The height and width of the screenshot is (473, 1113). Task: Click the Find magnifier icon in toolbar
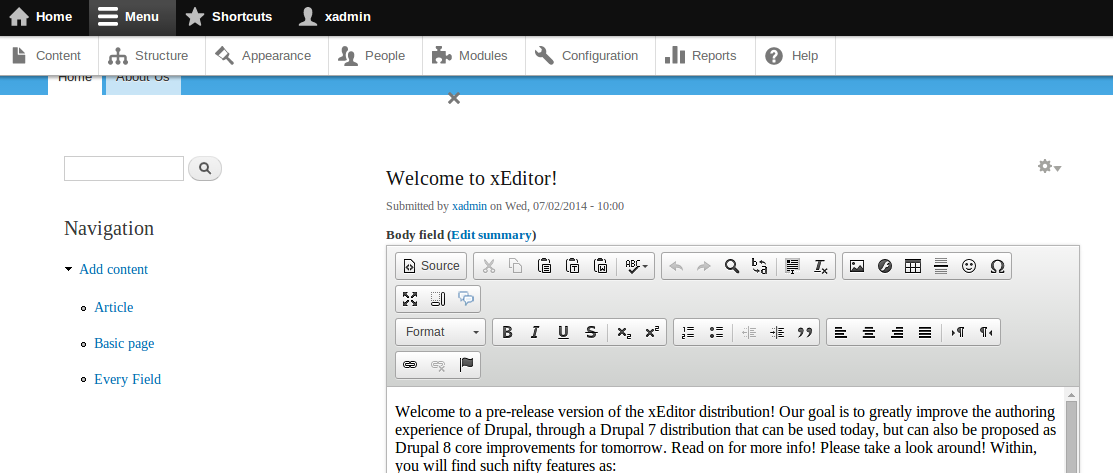click(x=732, y=266)
